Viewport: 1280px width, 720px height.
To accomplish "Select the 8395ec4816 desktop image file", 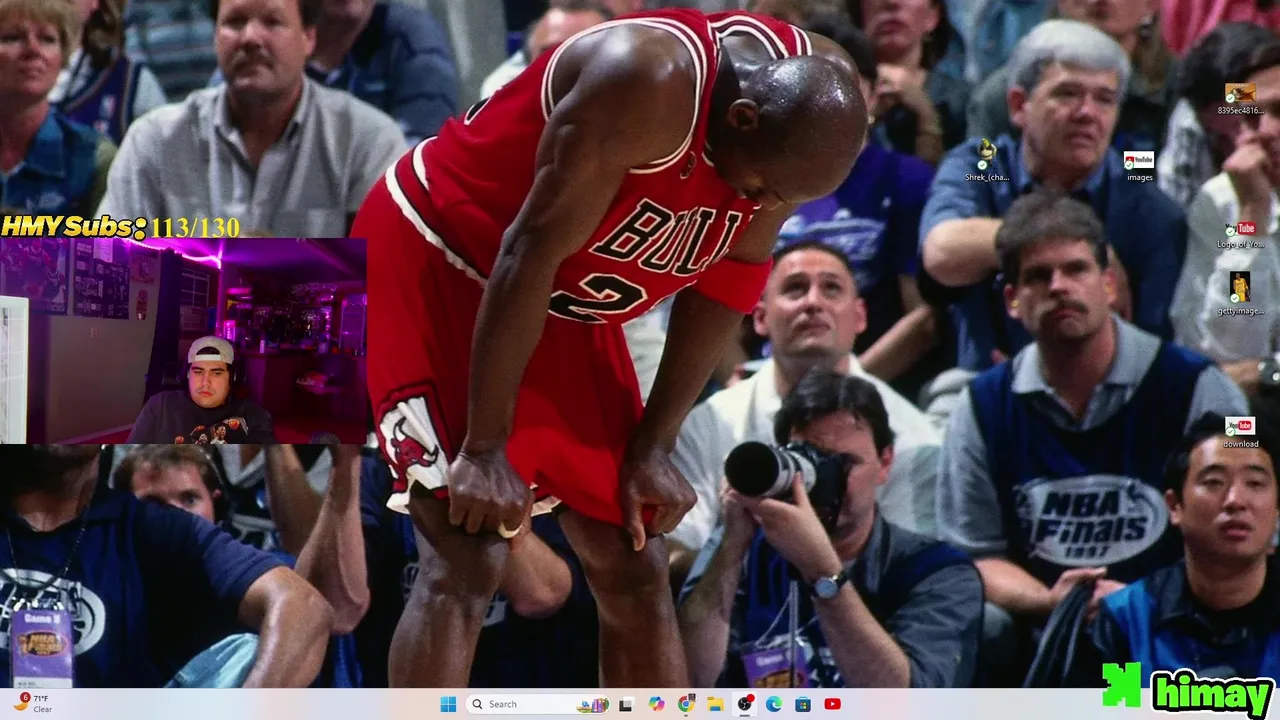I will pos(1240,99).
